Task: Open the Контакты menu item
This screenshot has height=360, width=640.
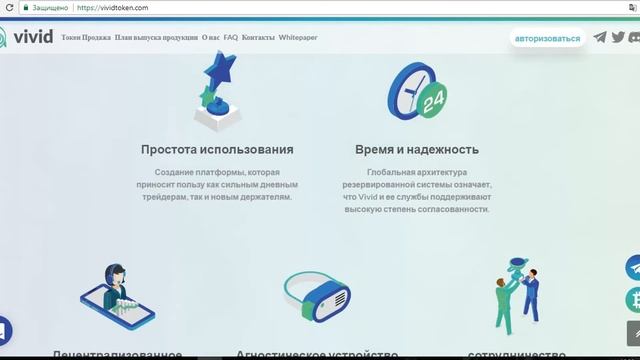Action: pos(258,37)
